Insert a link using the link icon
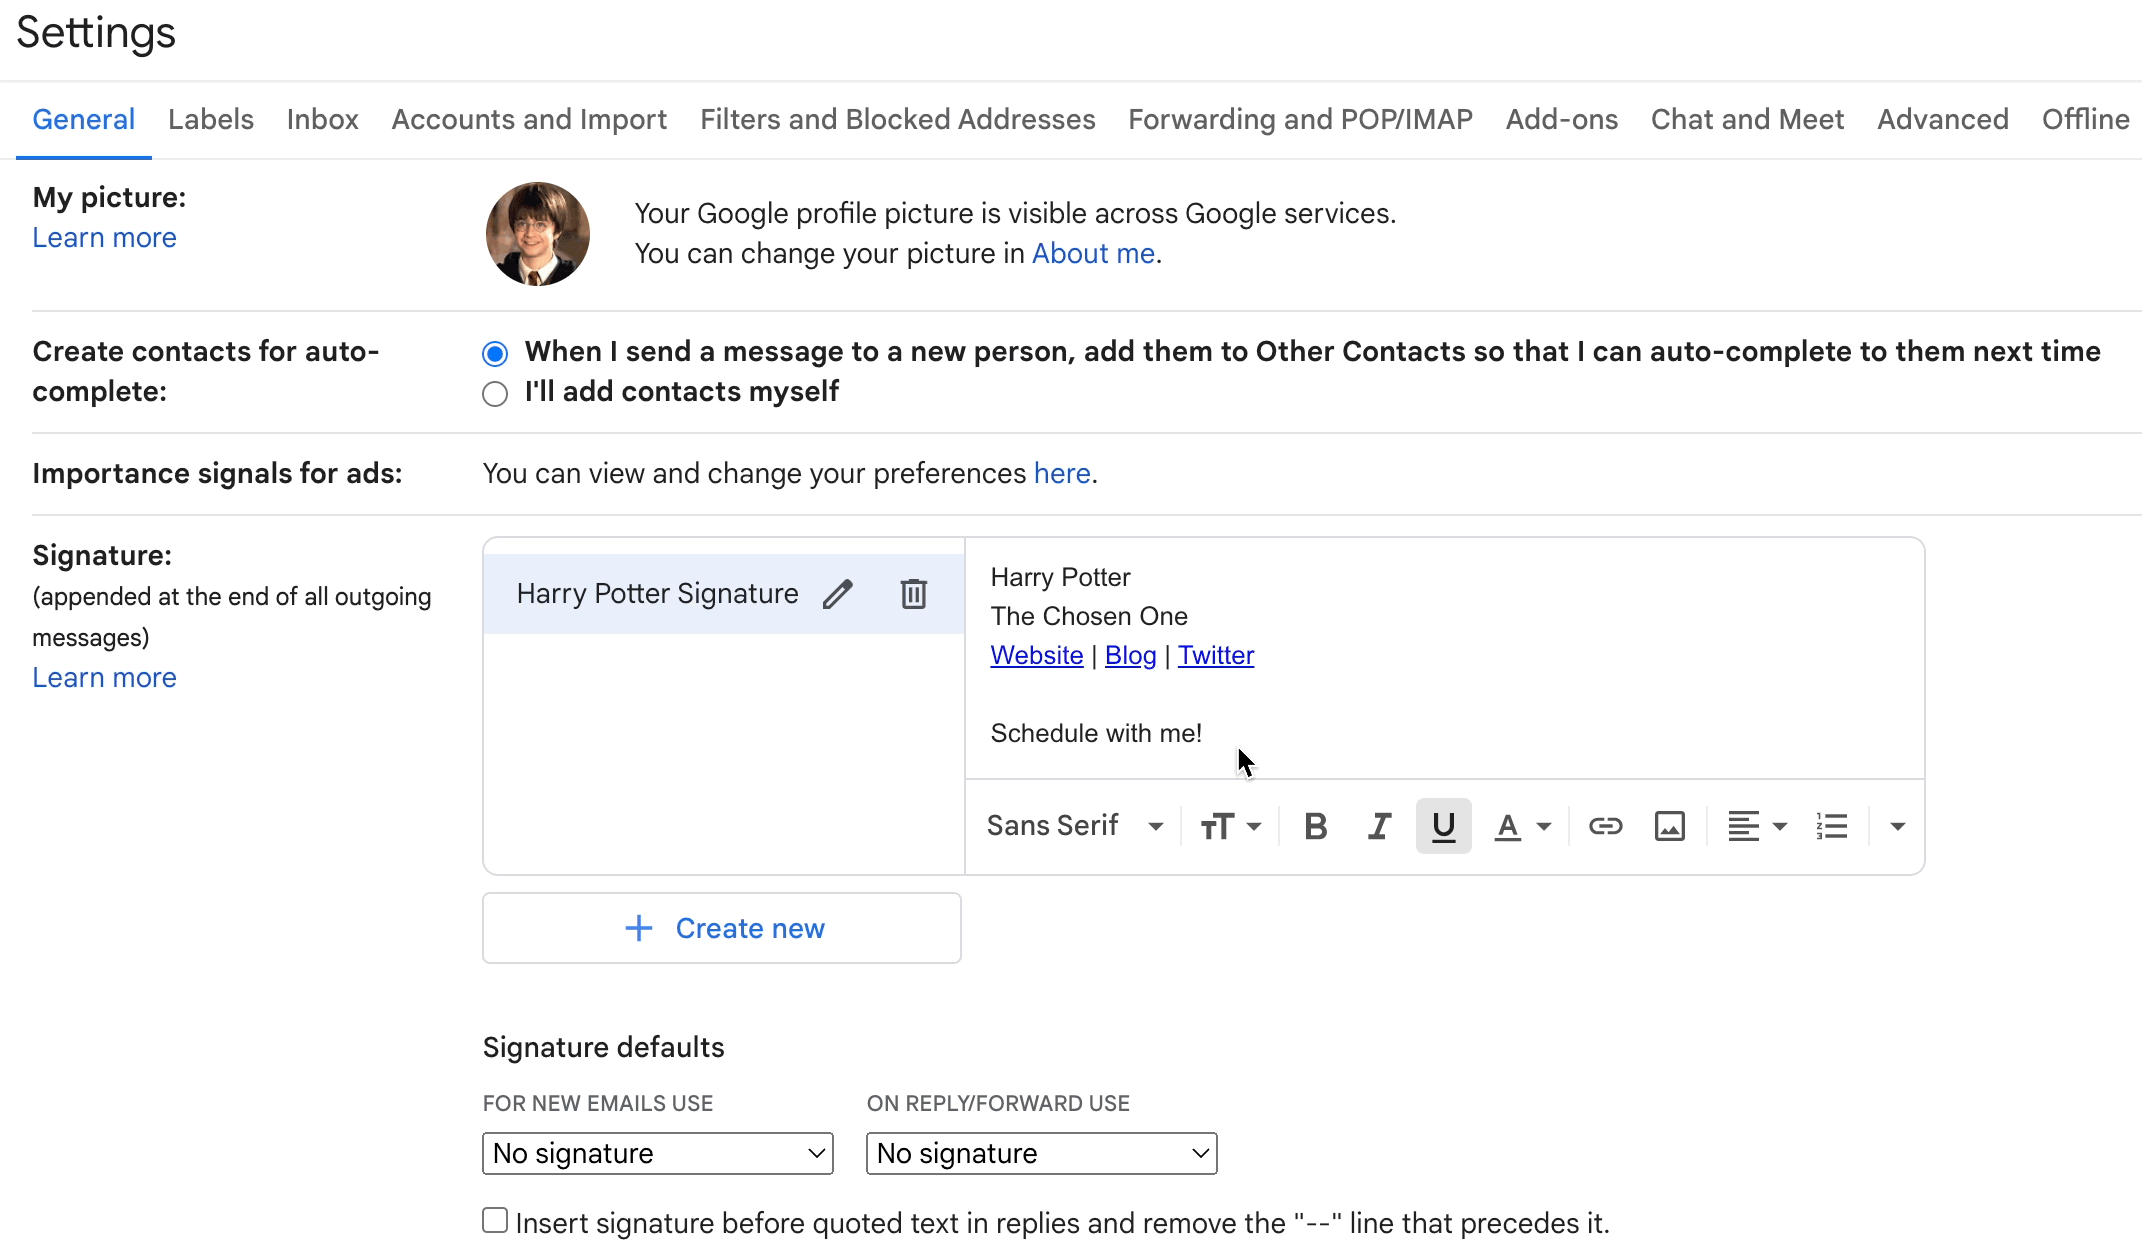 tap(1605, 826)
